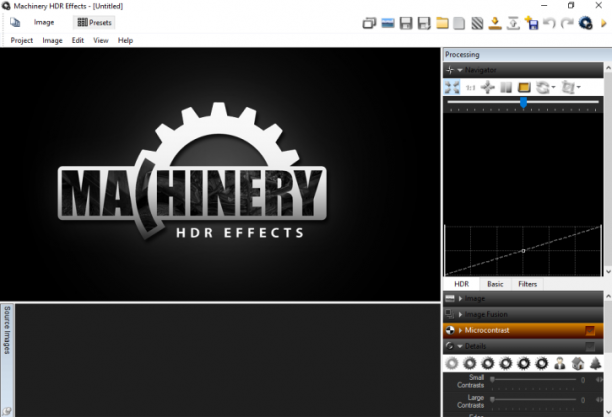The height and width of the screenshot is (417, 612).
Task: Click the 1:1 zoom navigator icon
Action: [x=470, y=88]
